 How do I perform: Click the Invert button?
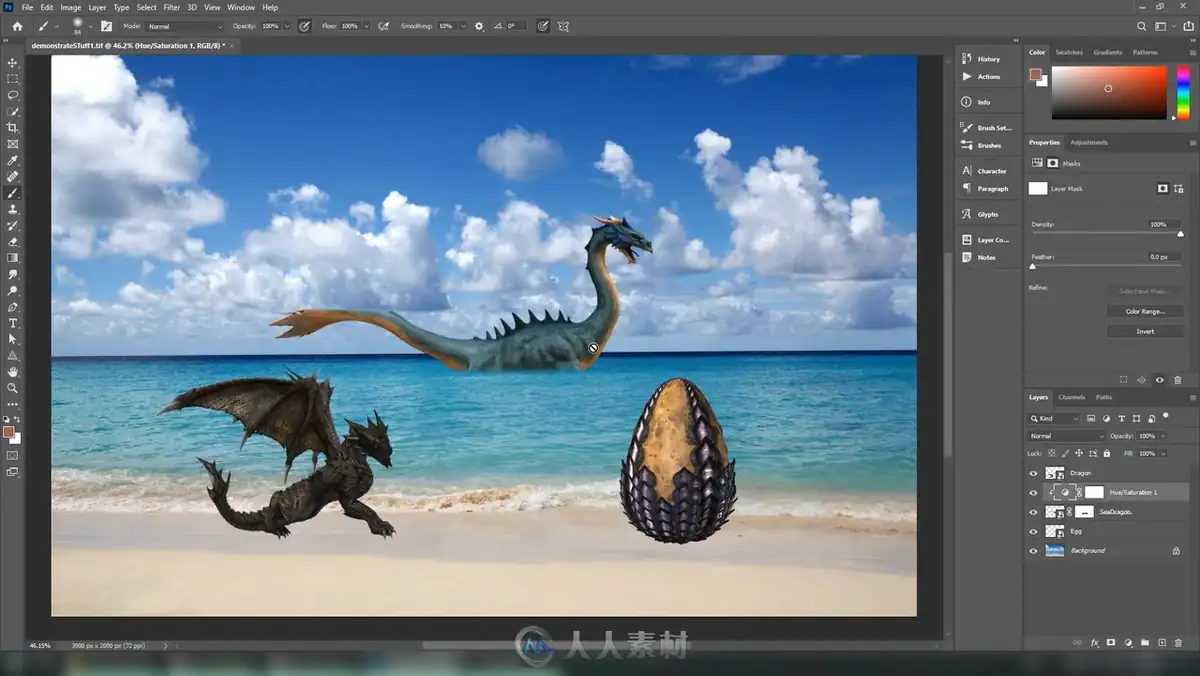pyautogui.click(x=1145, y=331)
